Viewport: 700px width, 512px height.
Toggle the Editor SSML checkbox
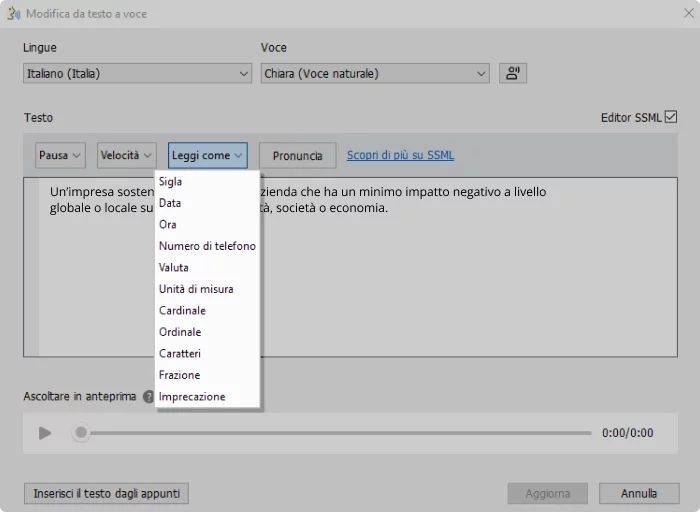(x=671, y=117)
